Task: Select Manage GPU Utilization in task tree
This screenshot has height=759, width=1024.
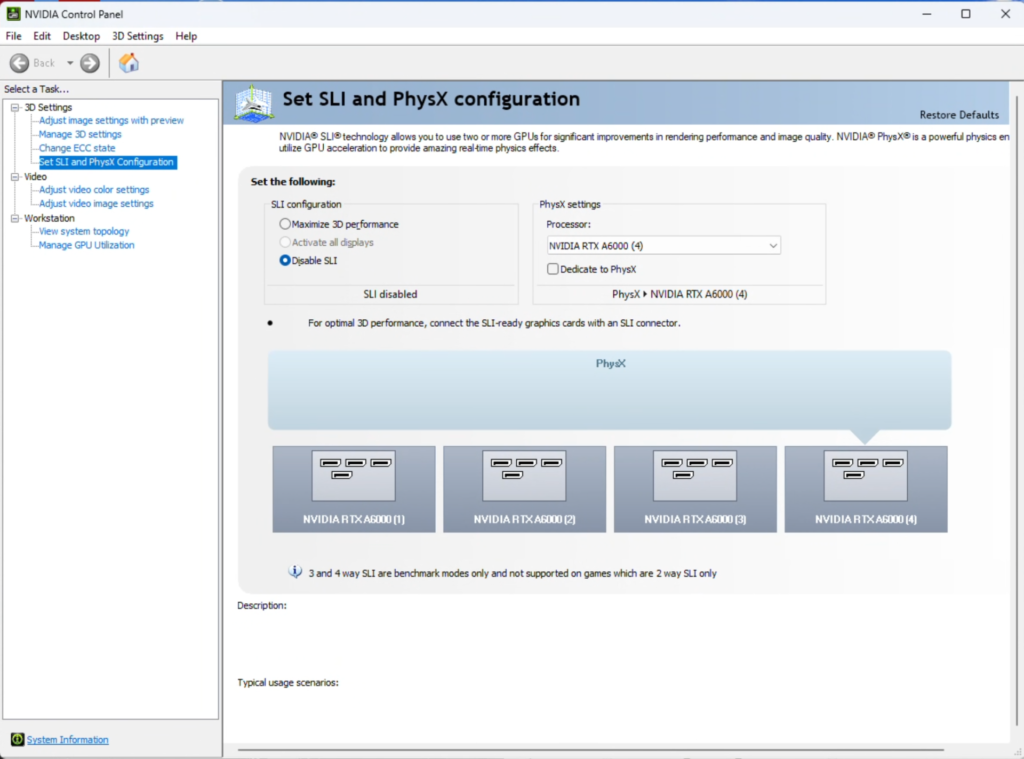Action: (86, 245)
